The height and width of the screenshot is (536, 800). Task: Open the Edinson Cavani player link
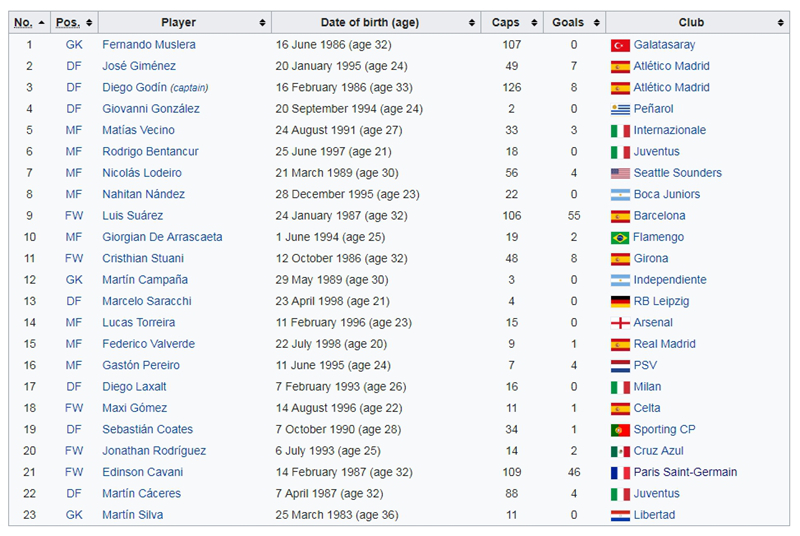(x=142, y=472)
